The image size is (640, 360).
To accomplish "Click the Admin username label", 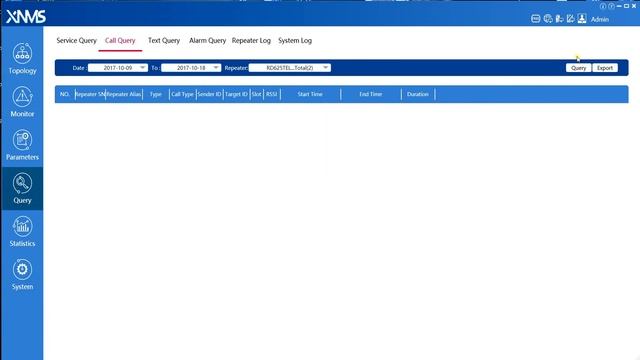I will pyautogui.click(x=600, y=19).
